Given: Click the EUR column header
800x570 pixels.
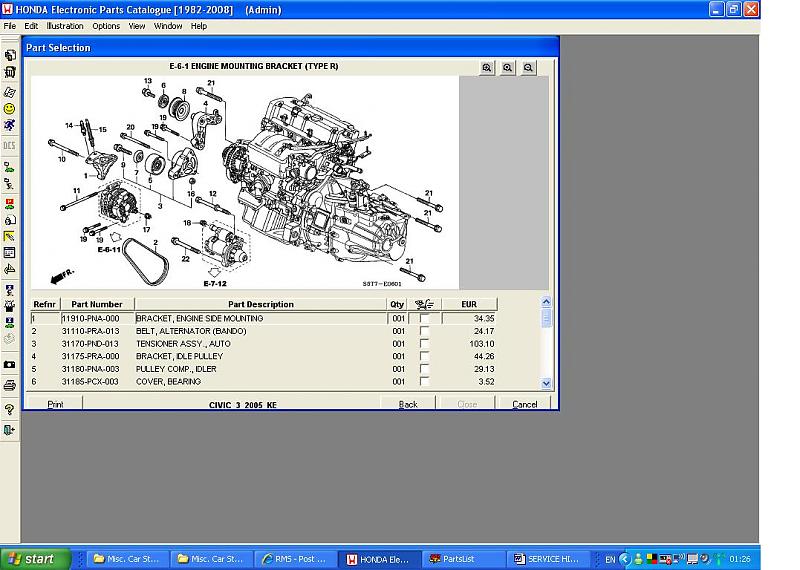Looking at the screenshot, I should pos(469,304).
